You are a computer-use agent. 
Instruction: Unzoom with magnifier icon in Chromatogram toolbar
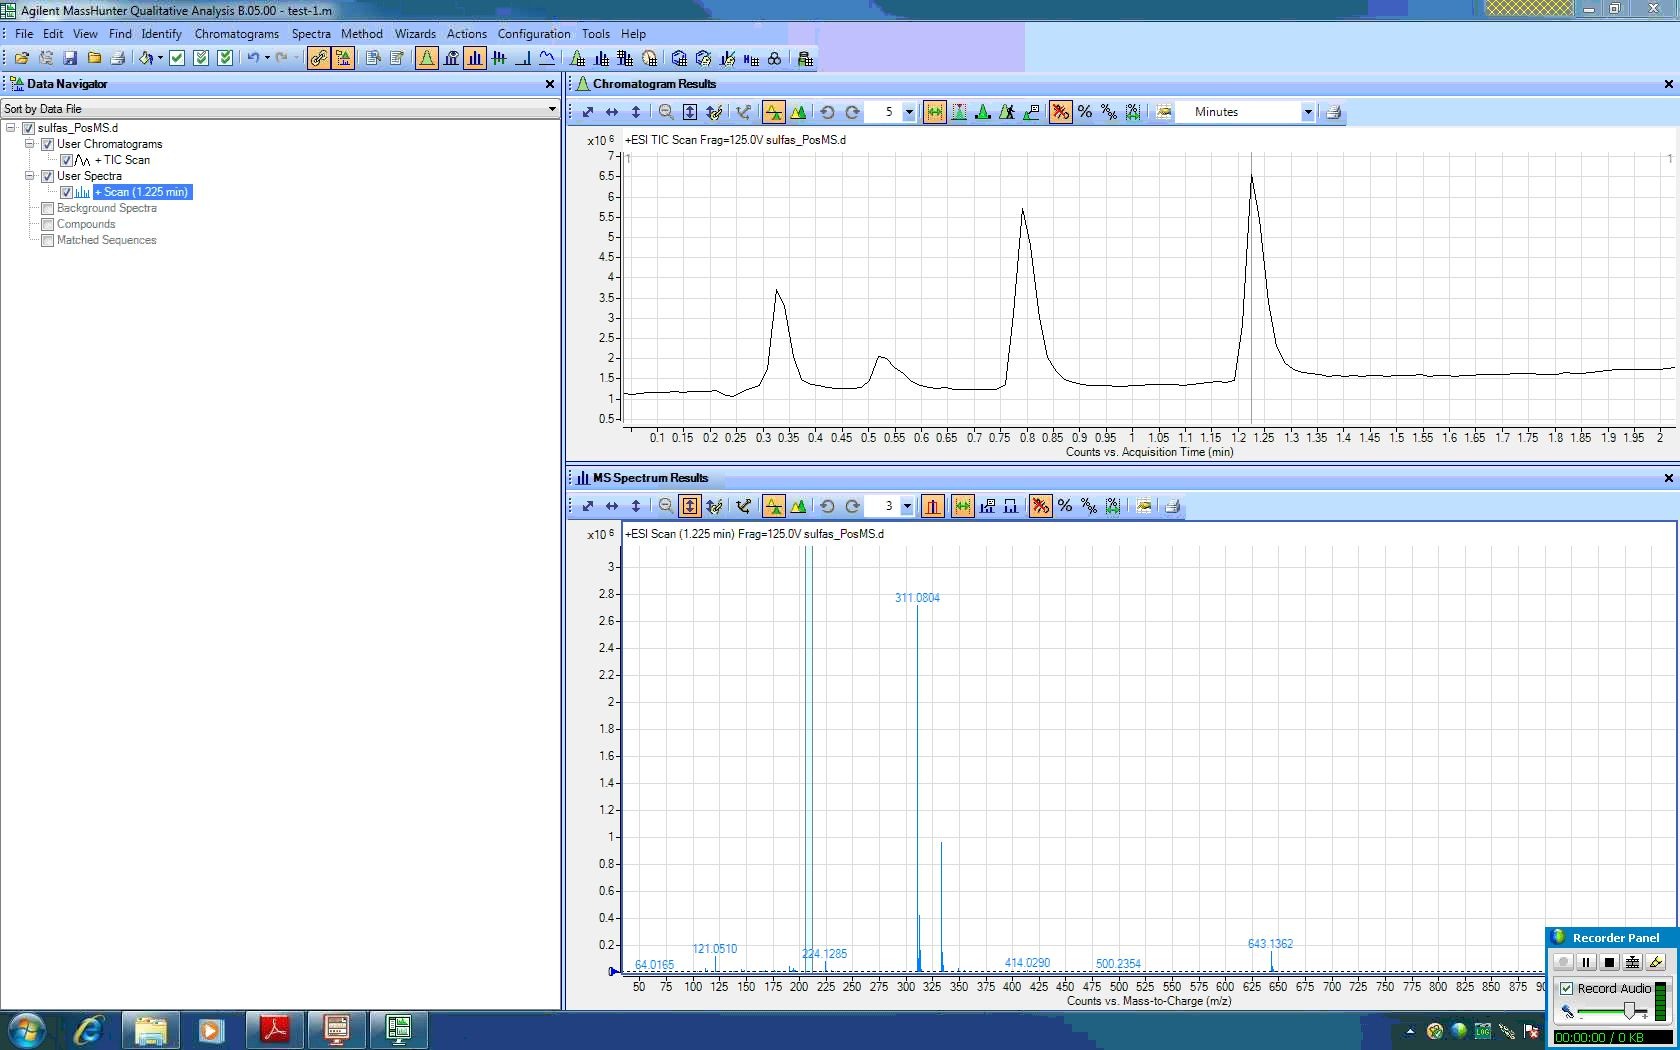[666, 112]
